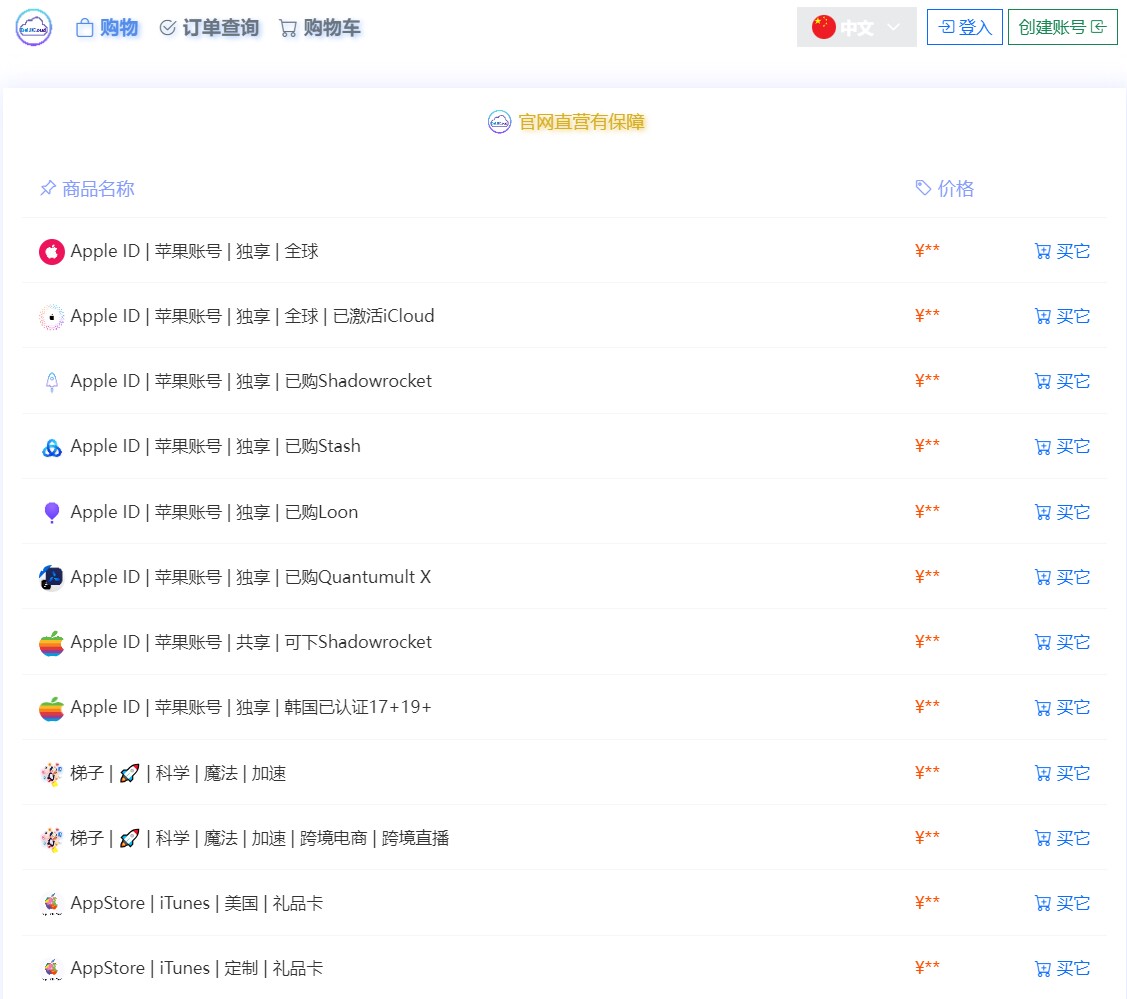Click 买它 for 跨境电商 跨境直播 item

(1062, 838)
